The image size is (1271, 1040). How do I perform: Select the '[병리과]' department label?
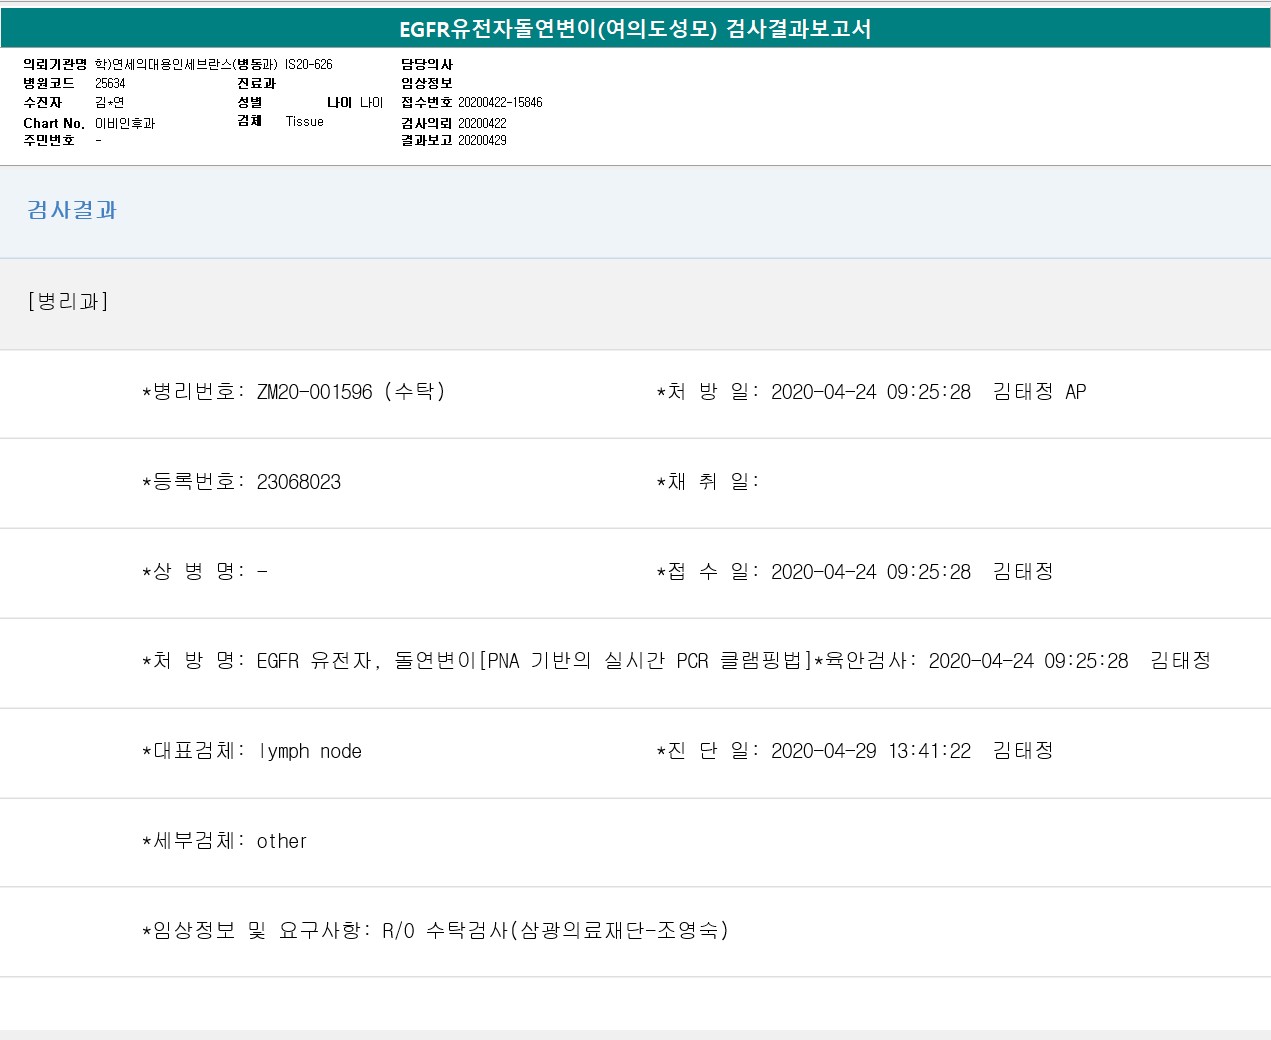click(68, 301)
